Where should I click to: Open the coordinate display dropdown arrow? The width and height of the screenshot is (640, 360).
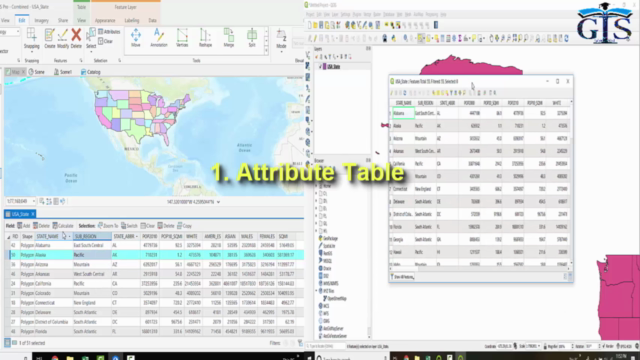click(x=218, y=202)
